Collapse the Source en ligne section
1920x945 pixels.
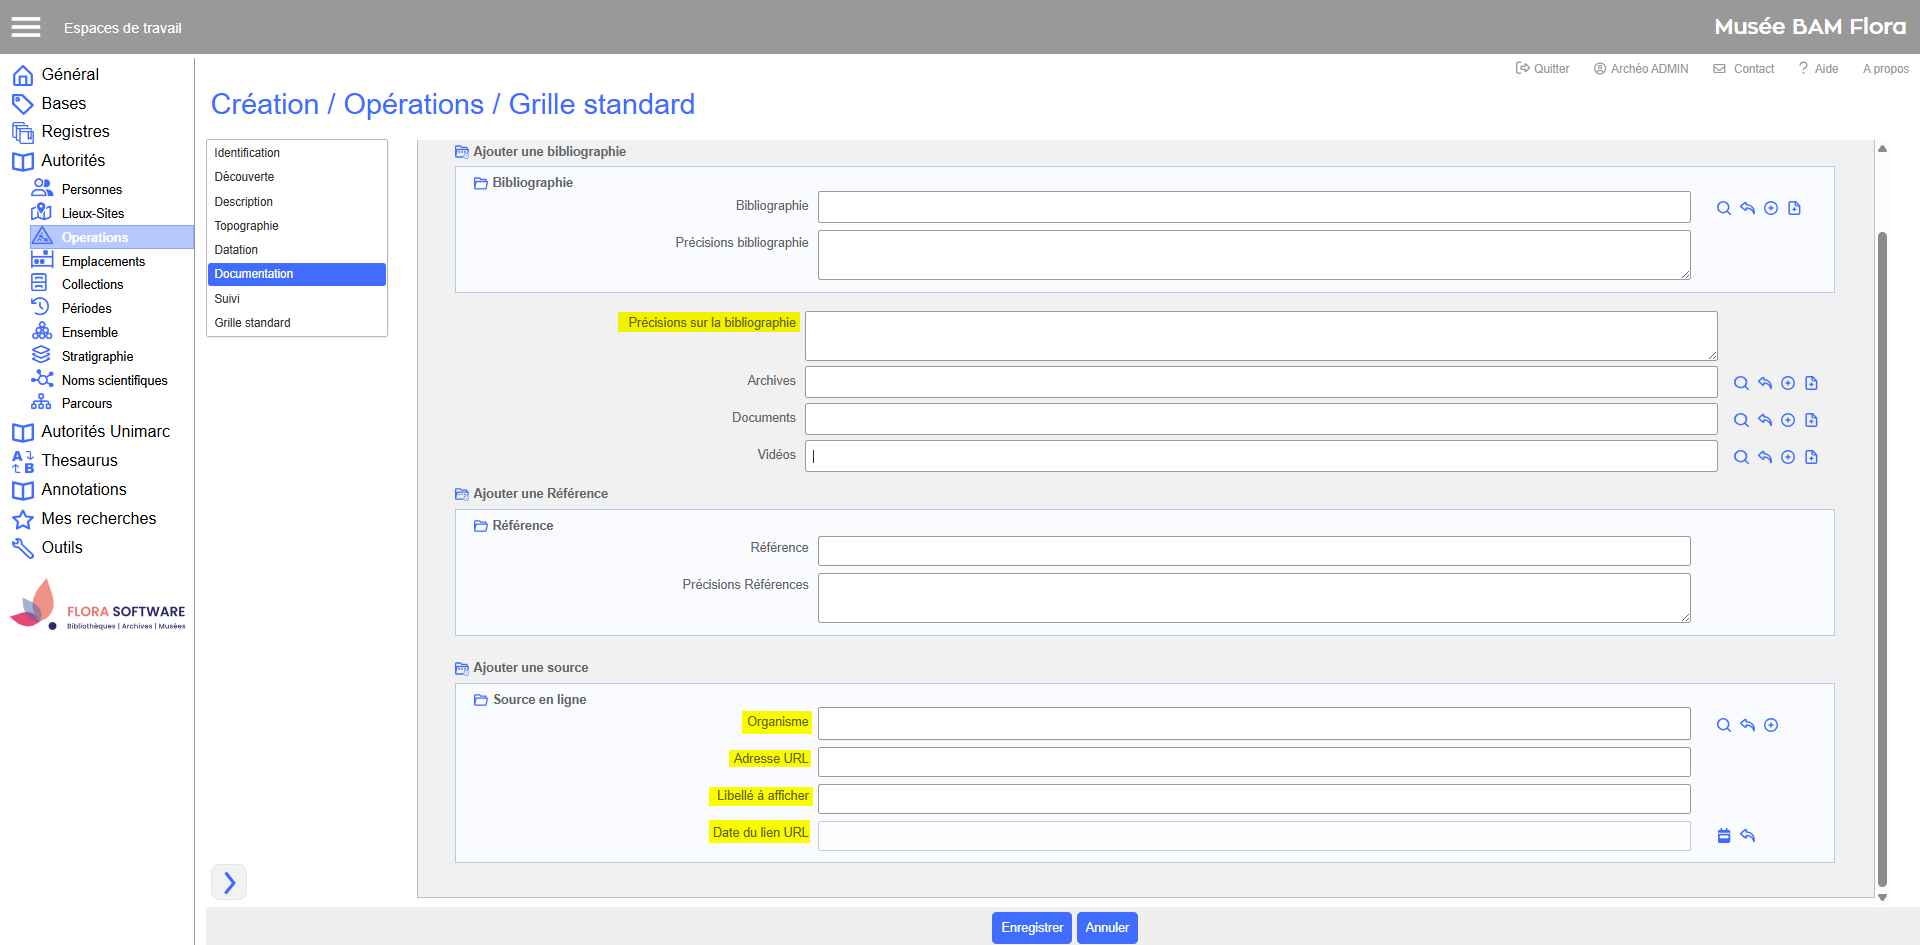pos(481,700)
